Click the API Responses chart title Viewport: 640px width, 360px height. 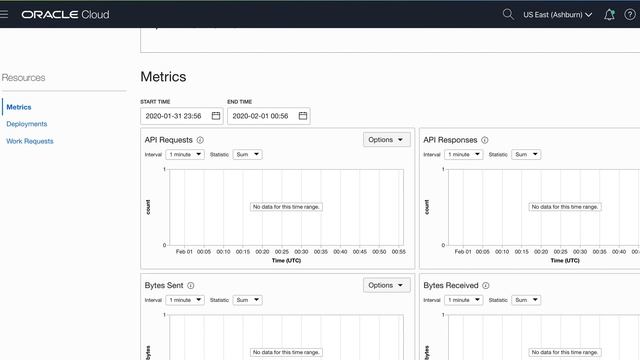tap(450, 140)
